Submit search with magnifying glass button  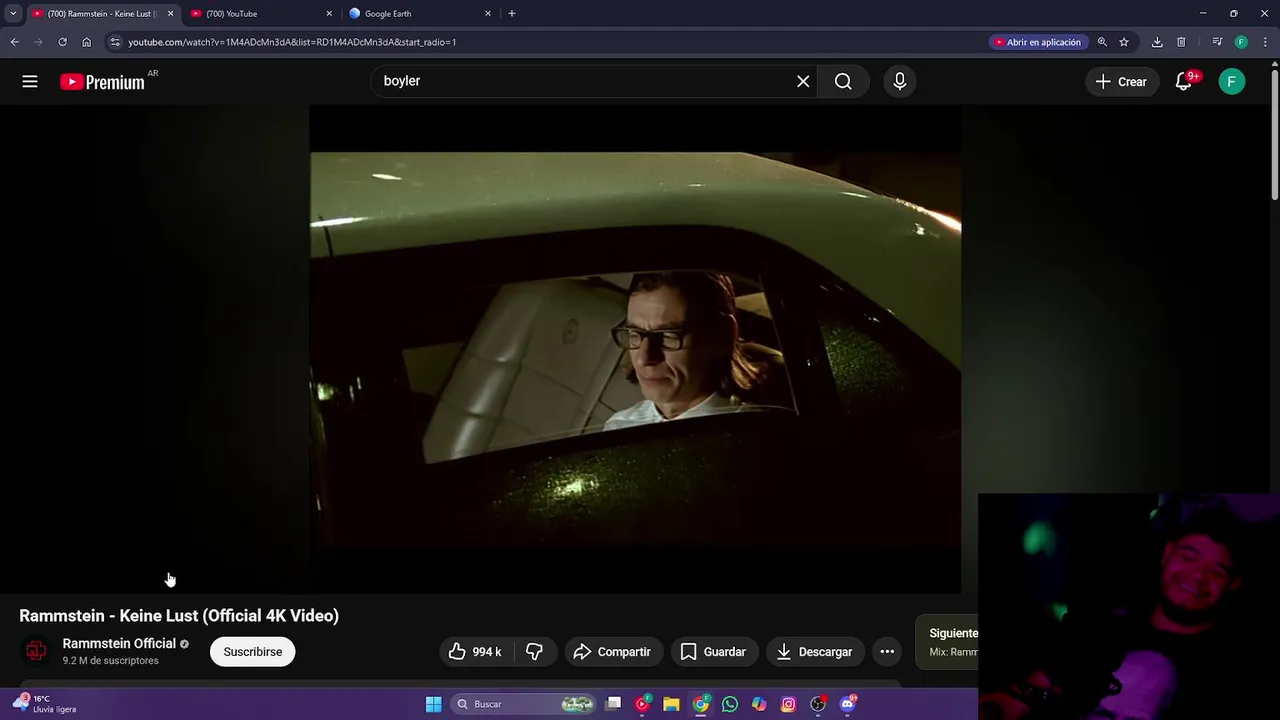click(843, 82)
